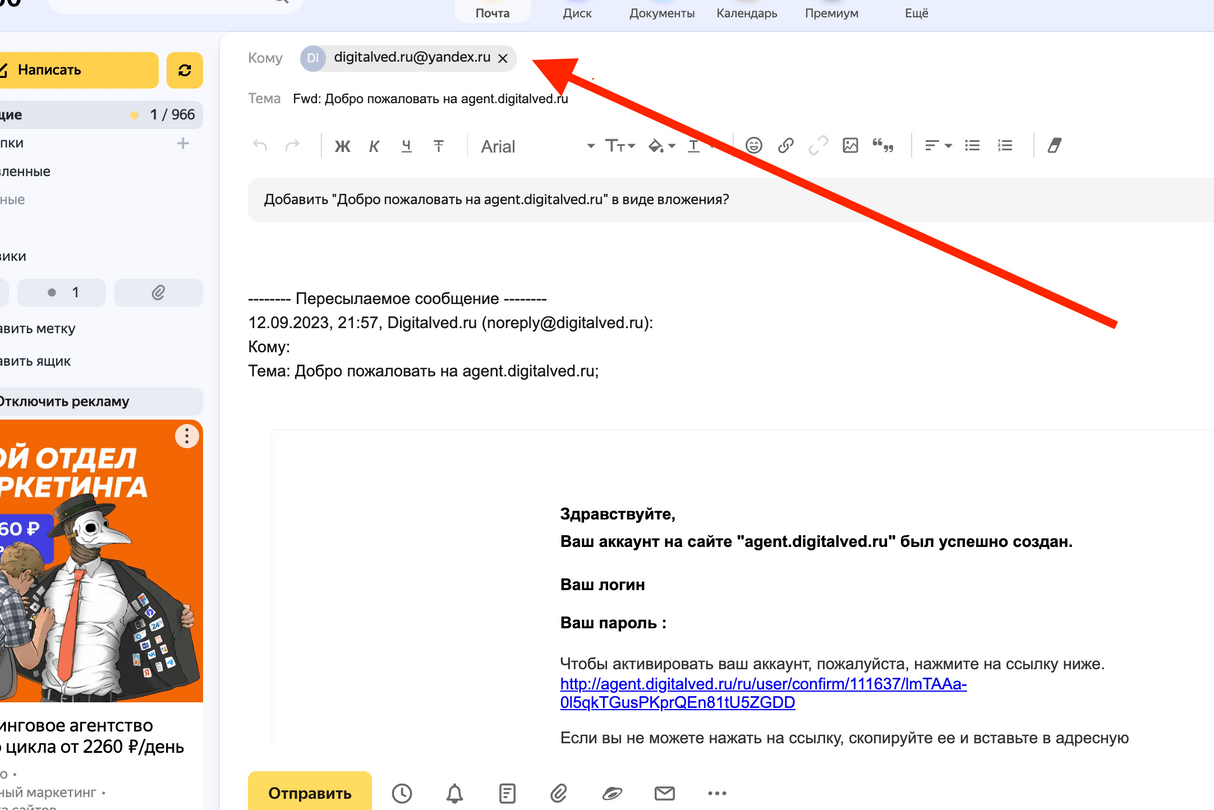
Task: Click the quotation marks blockquote icon
Action: point(882,146)
